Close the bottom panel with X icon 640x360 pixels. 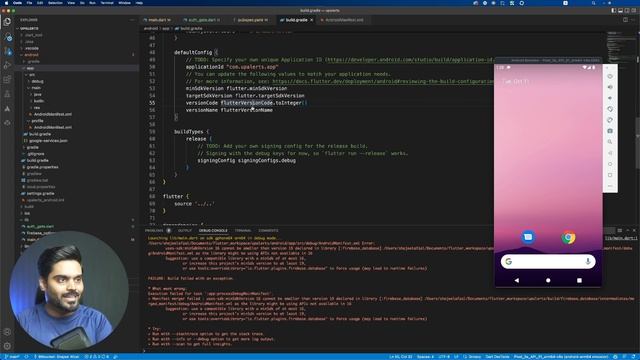(x=634, y=231)
